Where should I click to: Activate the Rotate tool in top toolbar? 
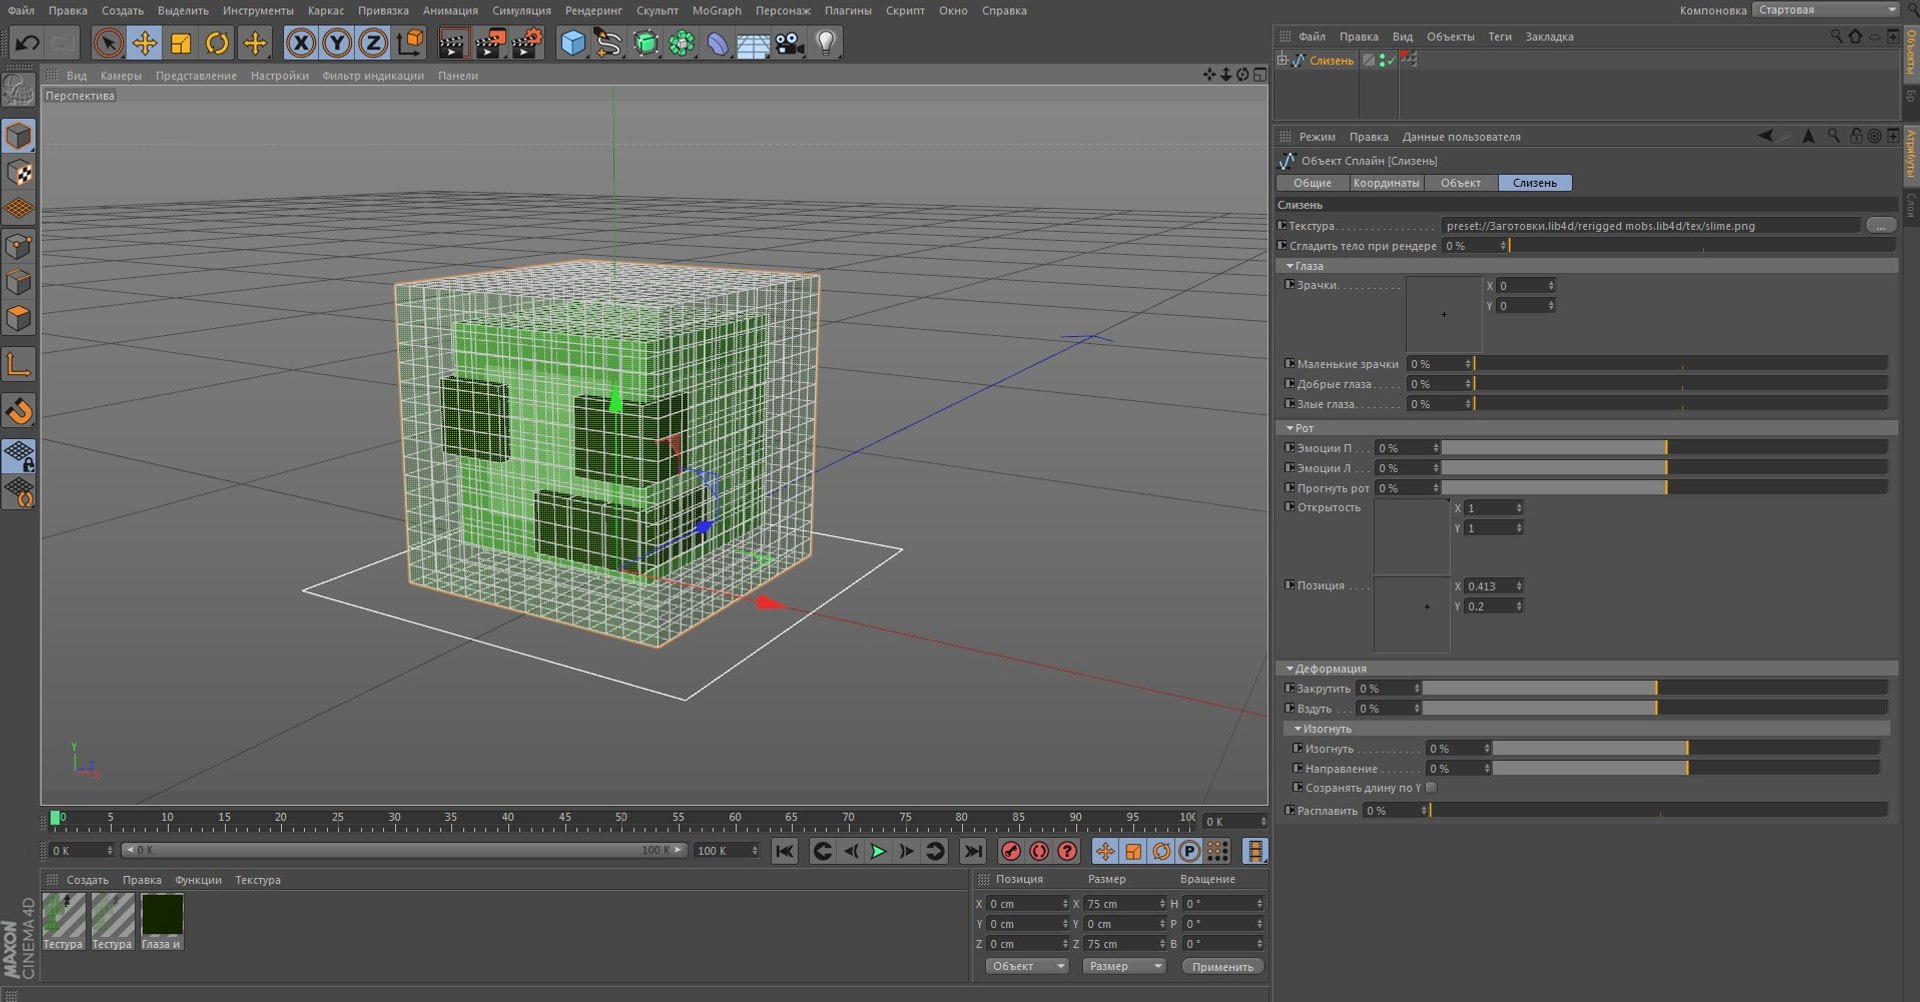(217, 43)
